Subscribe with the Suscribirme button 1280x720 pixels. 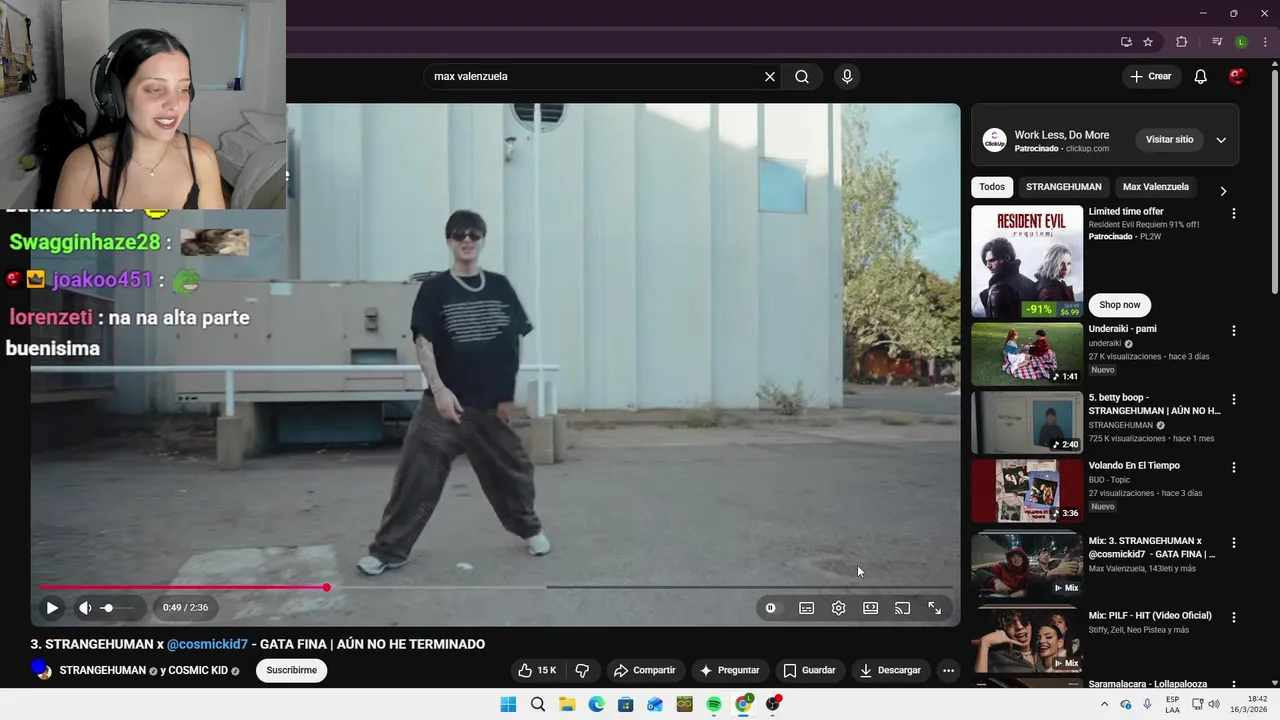coord(292,670)
